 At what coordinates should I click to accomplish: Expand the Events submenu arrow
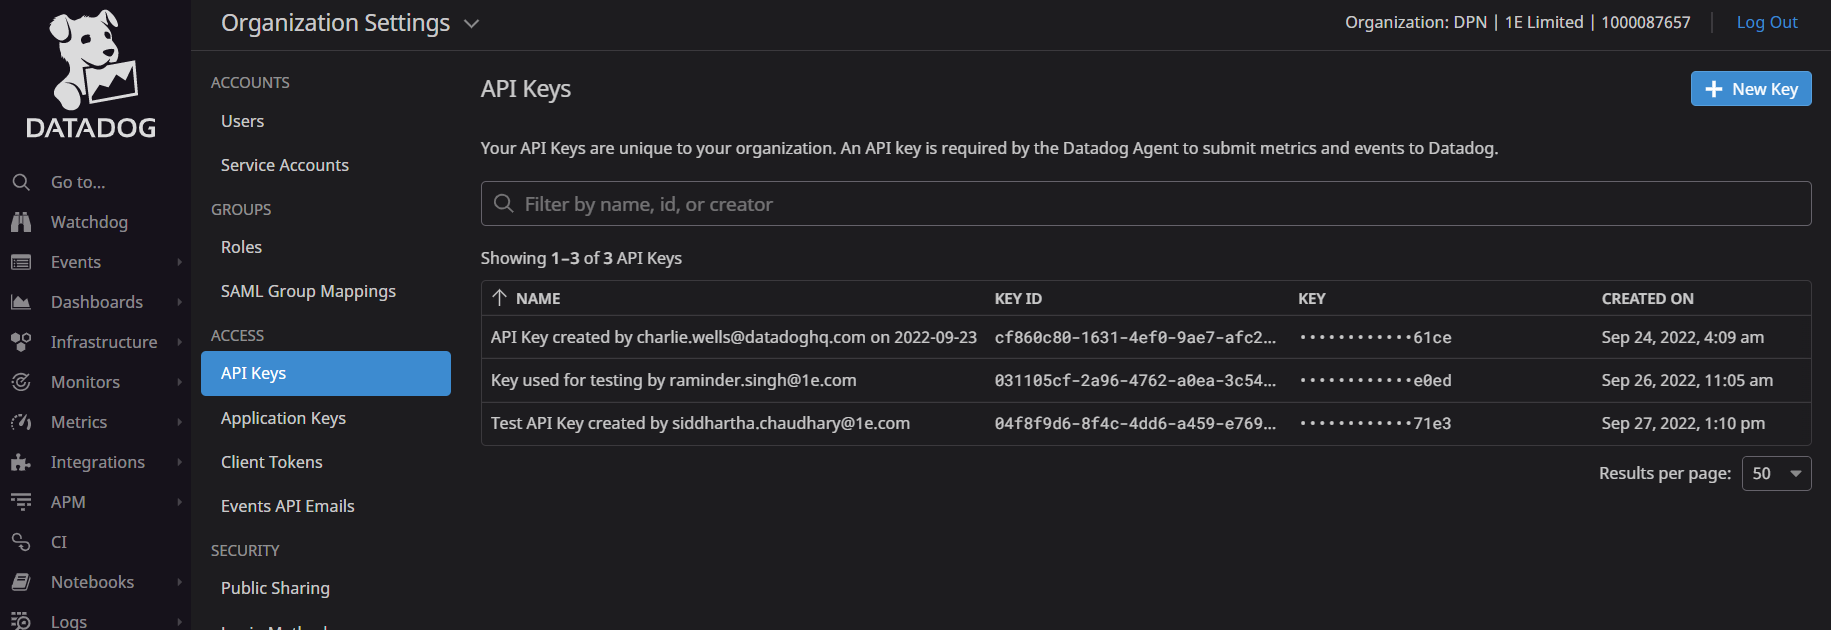pyautogui.click(x=179, y=262)
